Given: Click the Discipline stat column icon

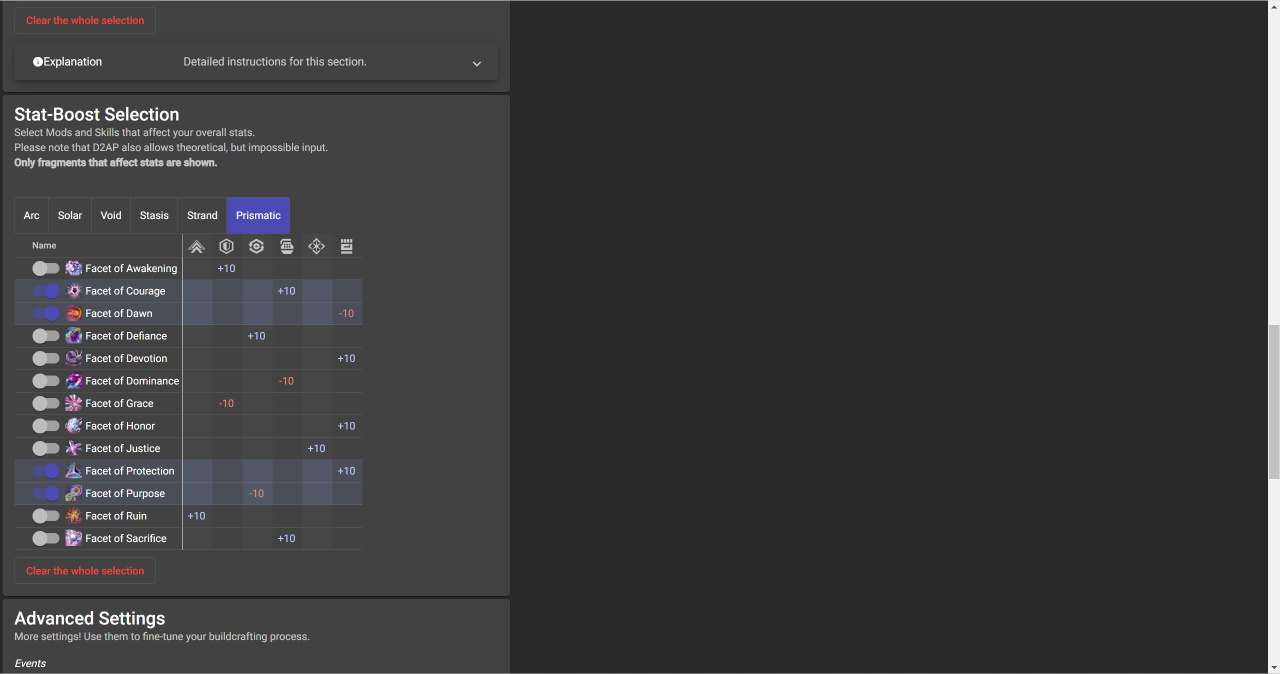Looking at the screenshot, I should tap(287, 246).
